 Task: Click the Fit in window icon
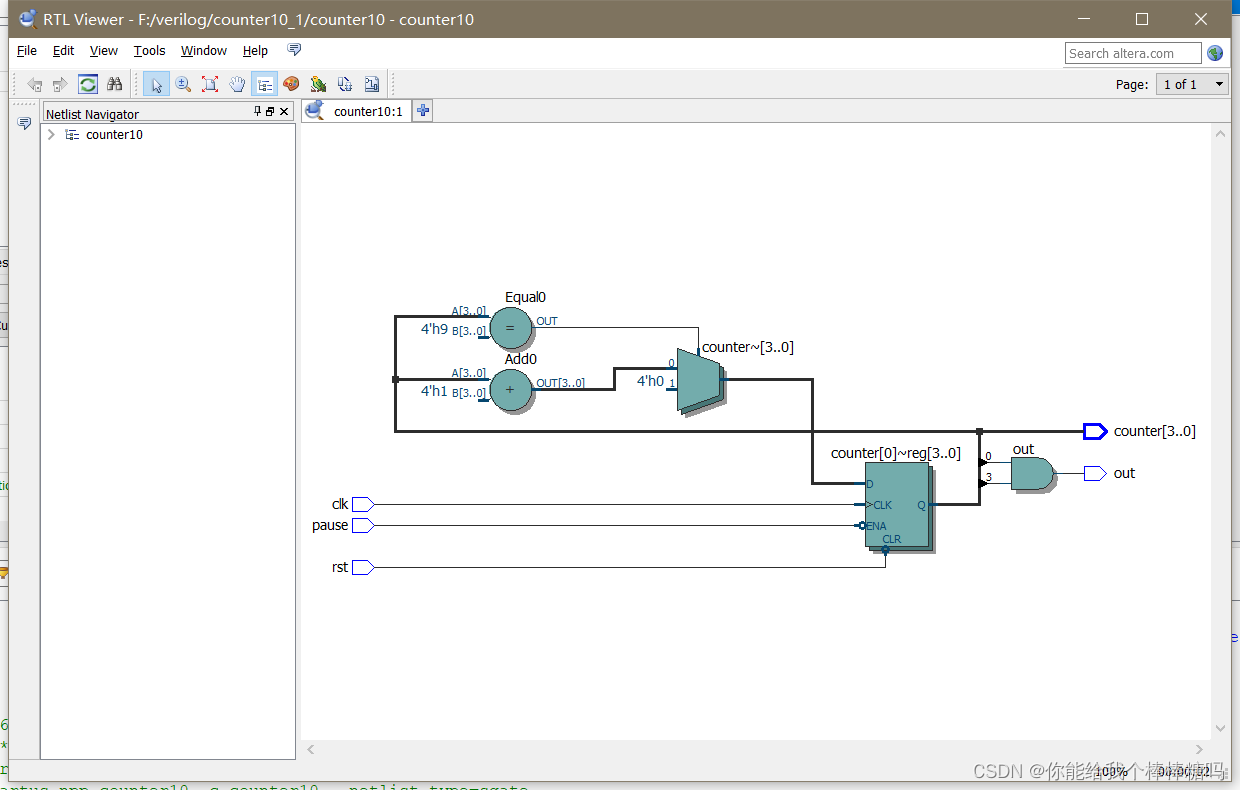click(210, 84)
